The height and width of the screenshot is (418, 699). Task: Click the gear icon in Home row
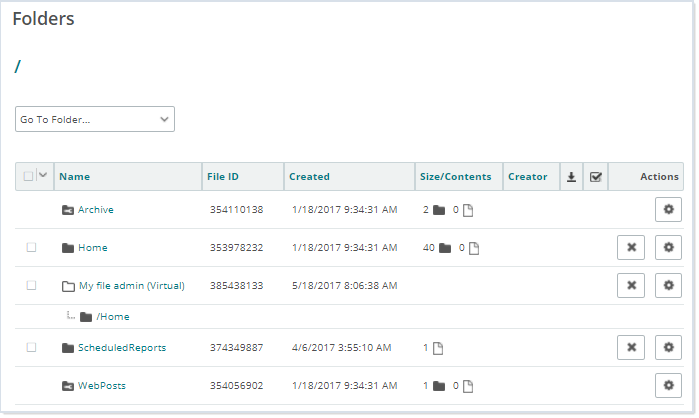click(668, 248)
